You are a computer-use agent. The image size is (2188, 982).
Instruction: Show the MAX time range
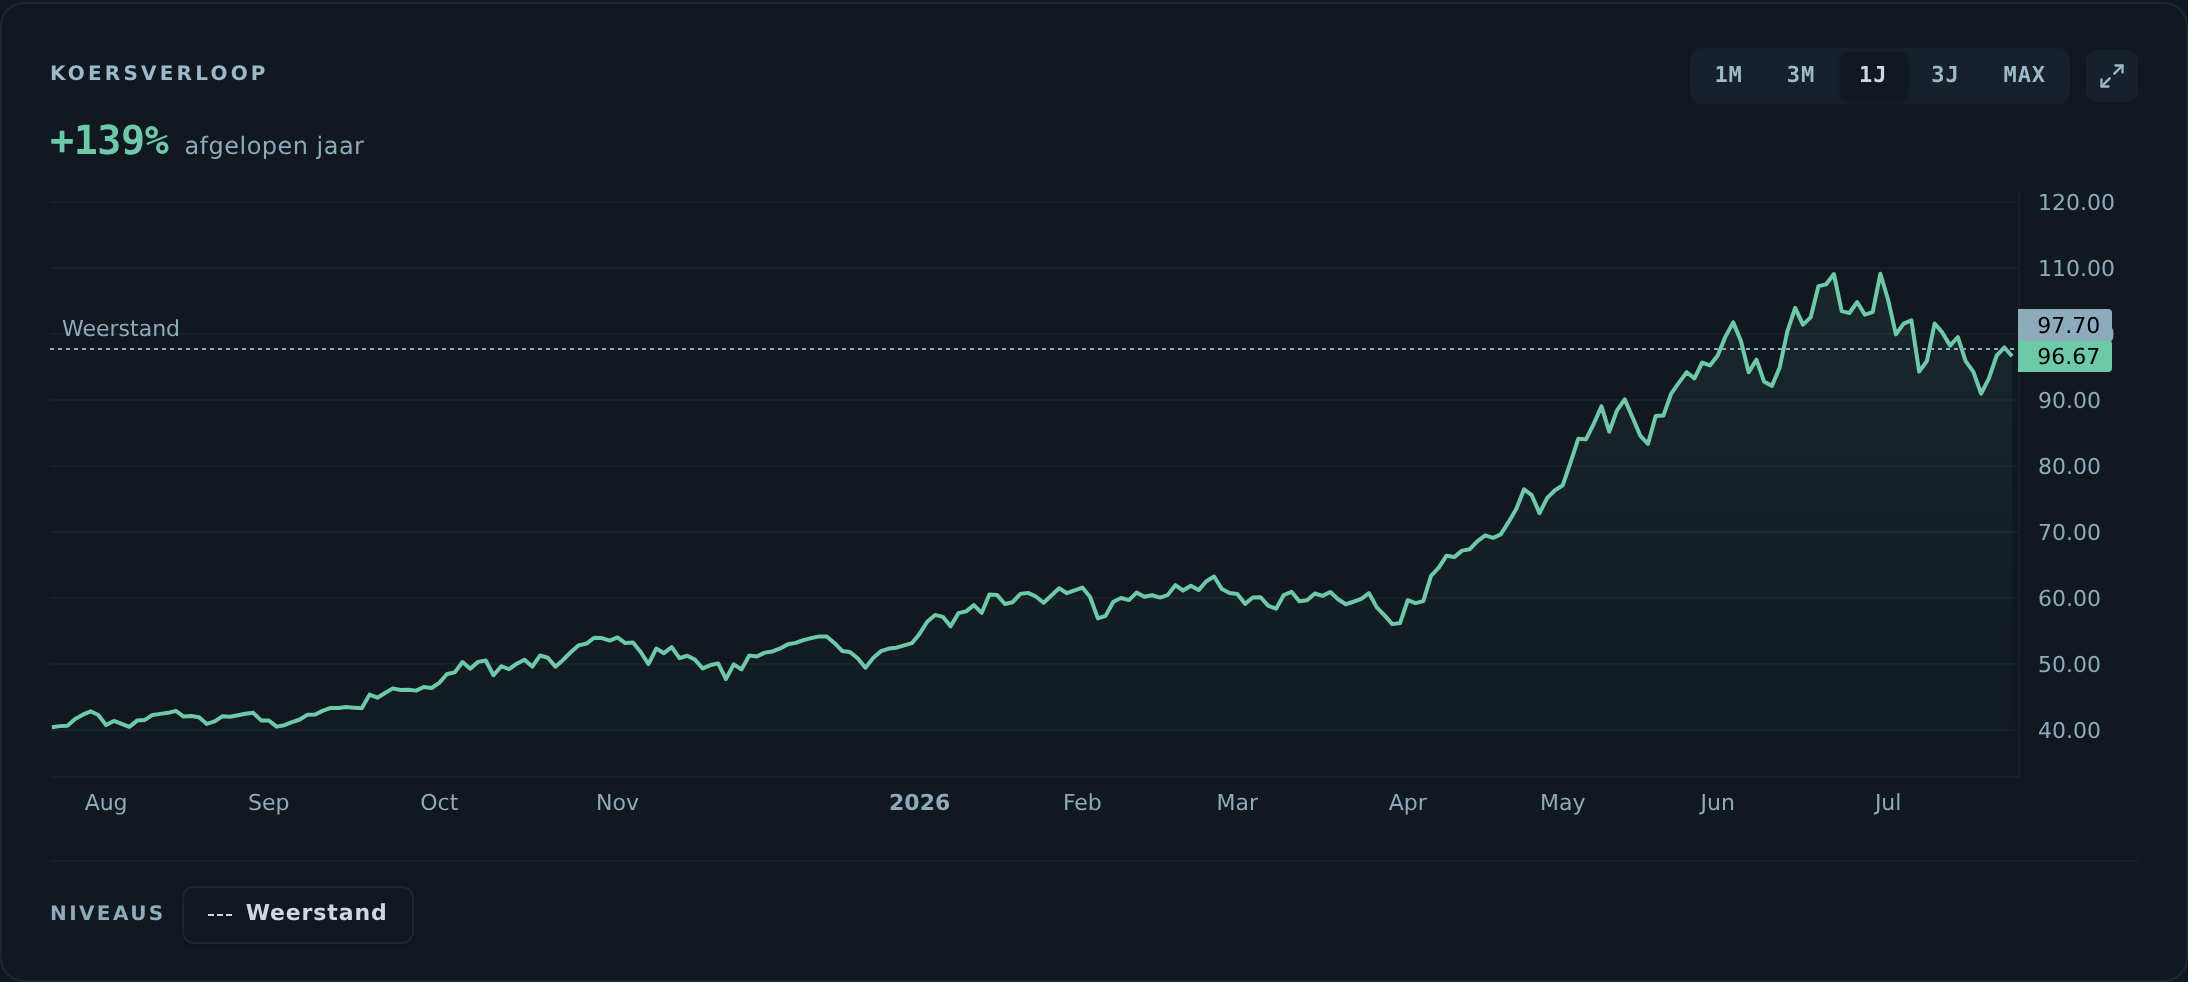[2024, 76]
